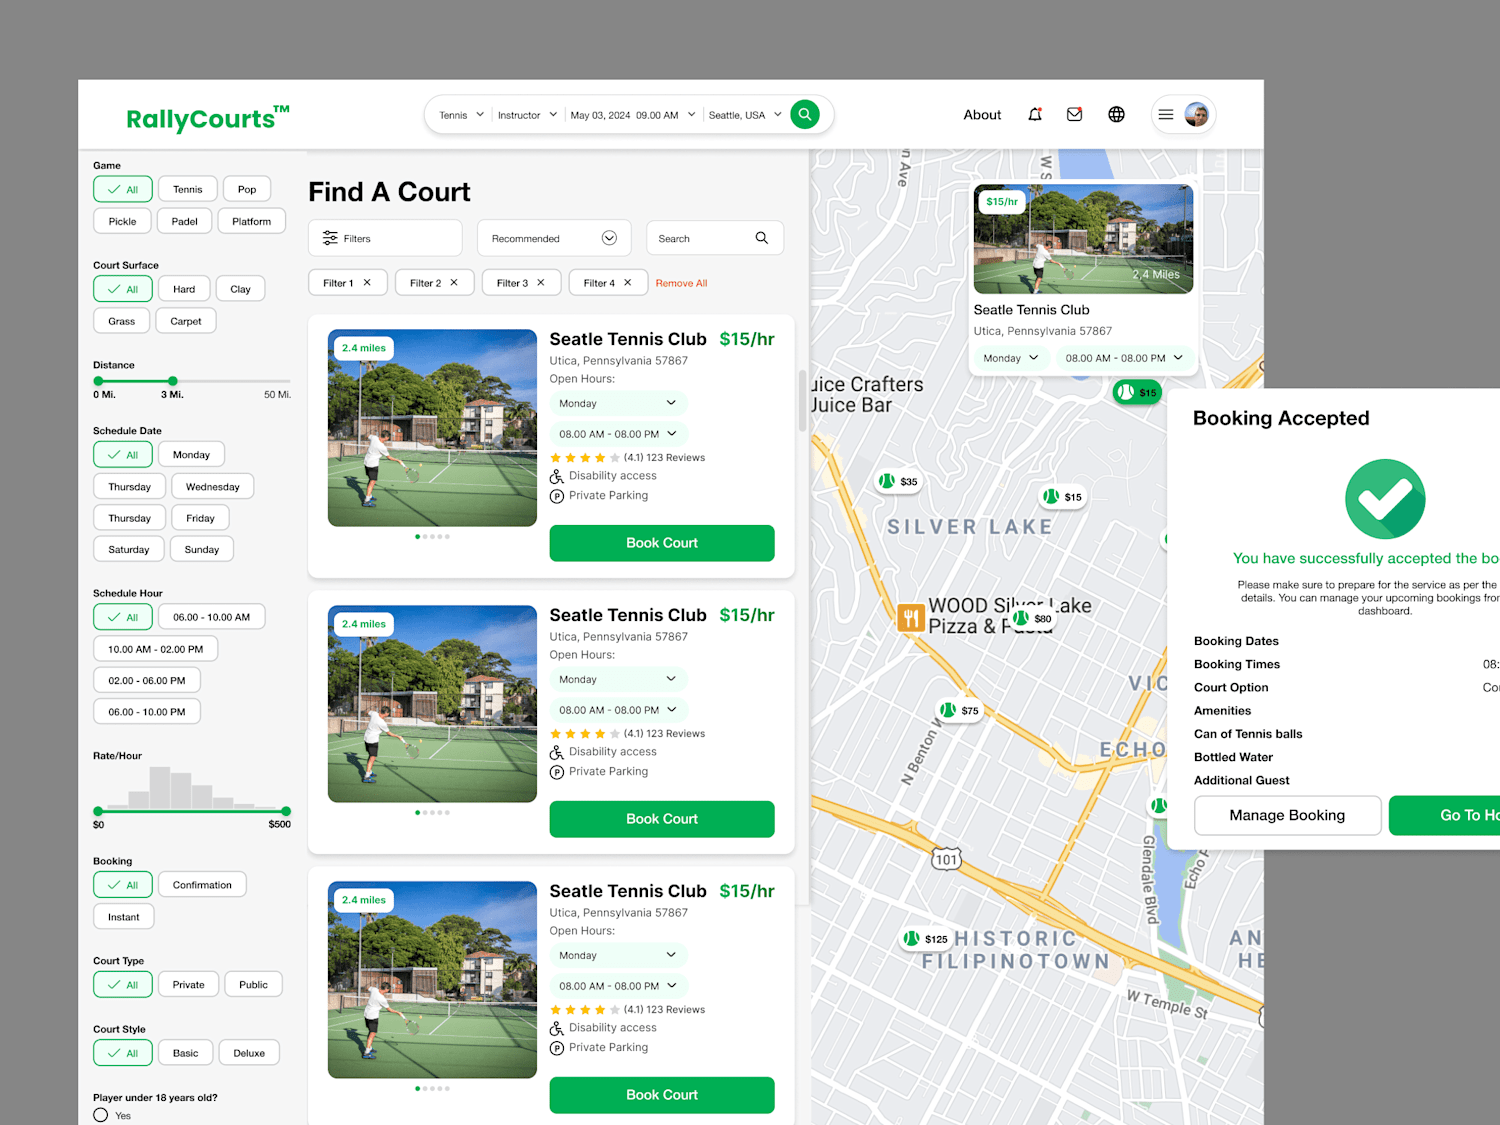The width and height of the screenshot is (1500, 1125).
Task: Click Book Court on first card
Action: [x=662, y=543]
